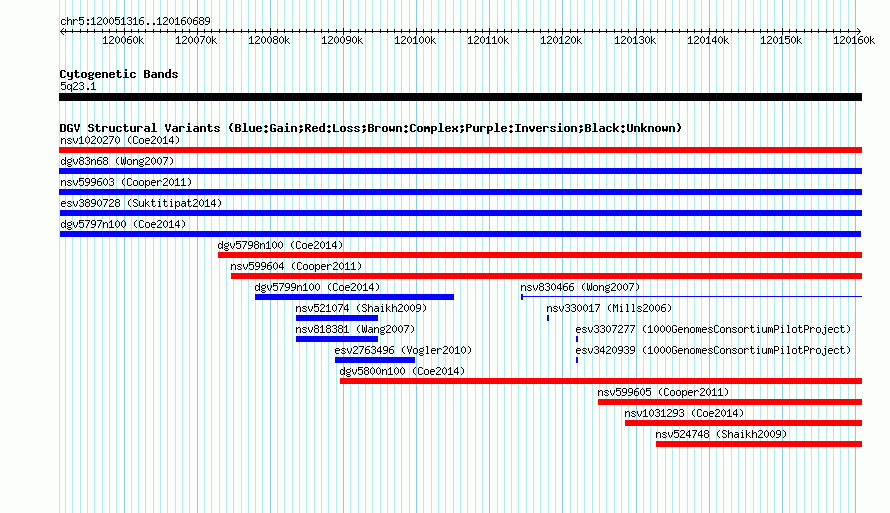
Task: Click the black 5q23.1 cytogenetic band bar
Action: (460, 97)
